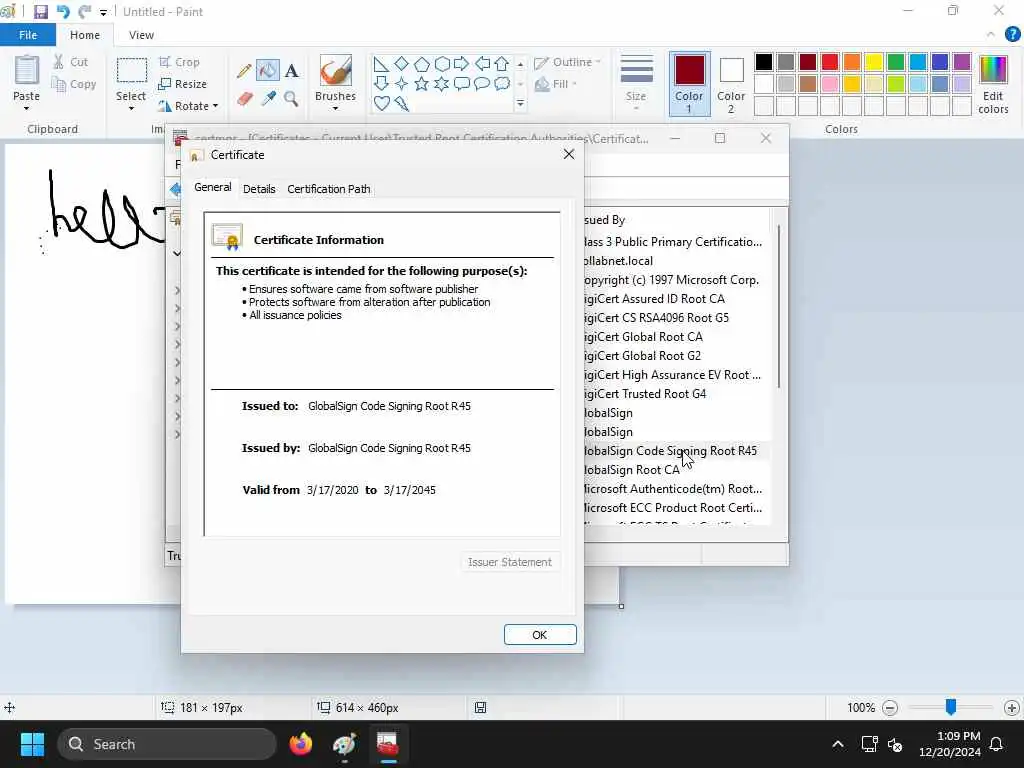Open Customize Quick Access Toolbar dropdown
Viewport: 1024px width, 768px height.
pyautogui.click(x=103, y=12)
